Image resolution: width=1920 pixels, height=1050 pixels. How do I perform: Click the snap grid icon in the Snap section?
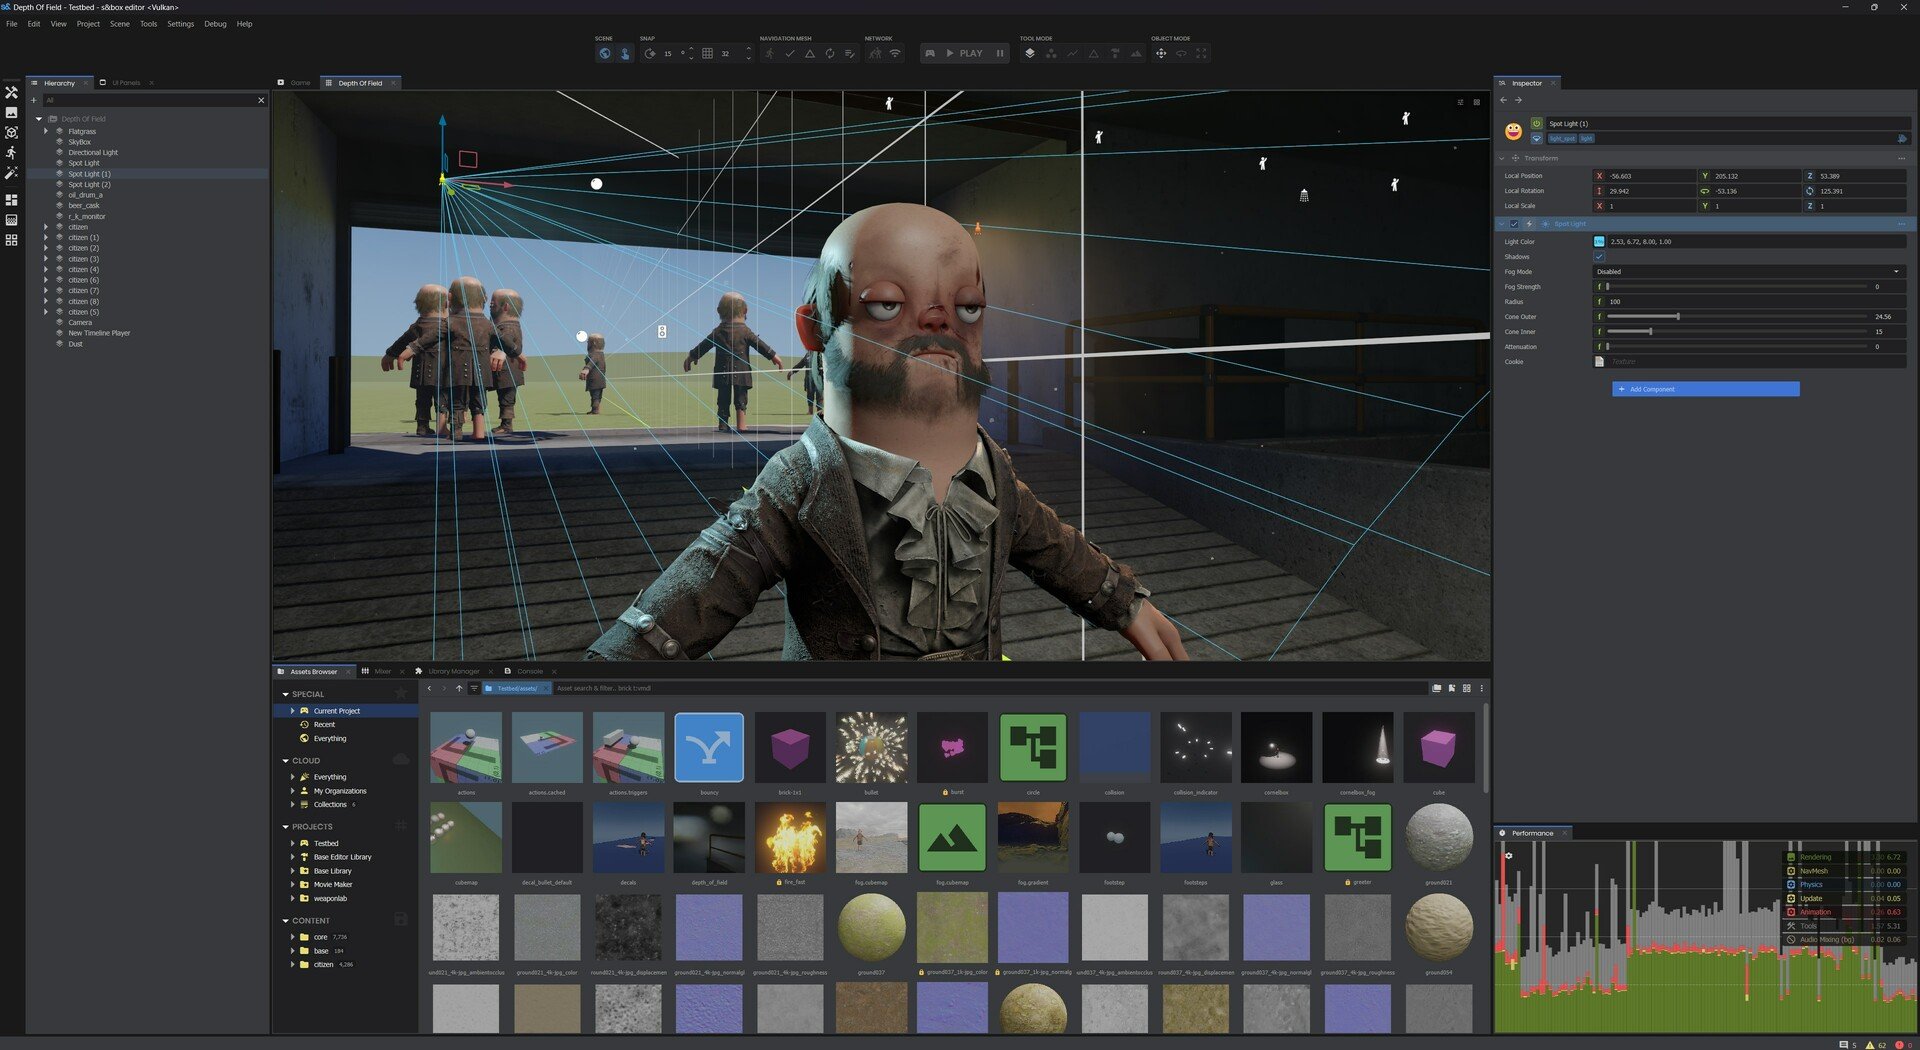click(x=708, y=53)
